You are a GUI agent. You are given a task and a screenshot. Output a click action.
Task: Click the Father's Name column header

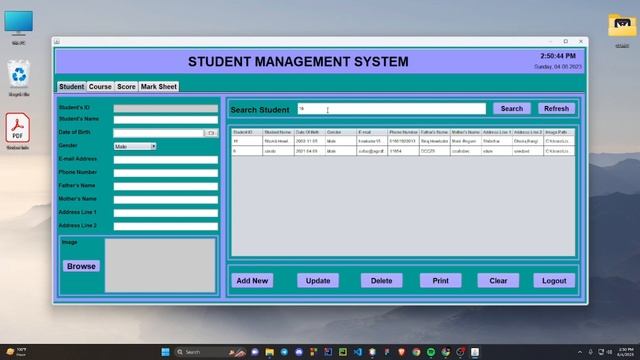point(435,132)
